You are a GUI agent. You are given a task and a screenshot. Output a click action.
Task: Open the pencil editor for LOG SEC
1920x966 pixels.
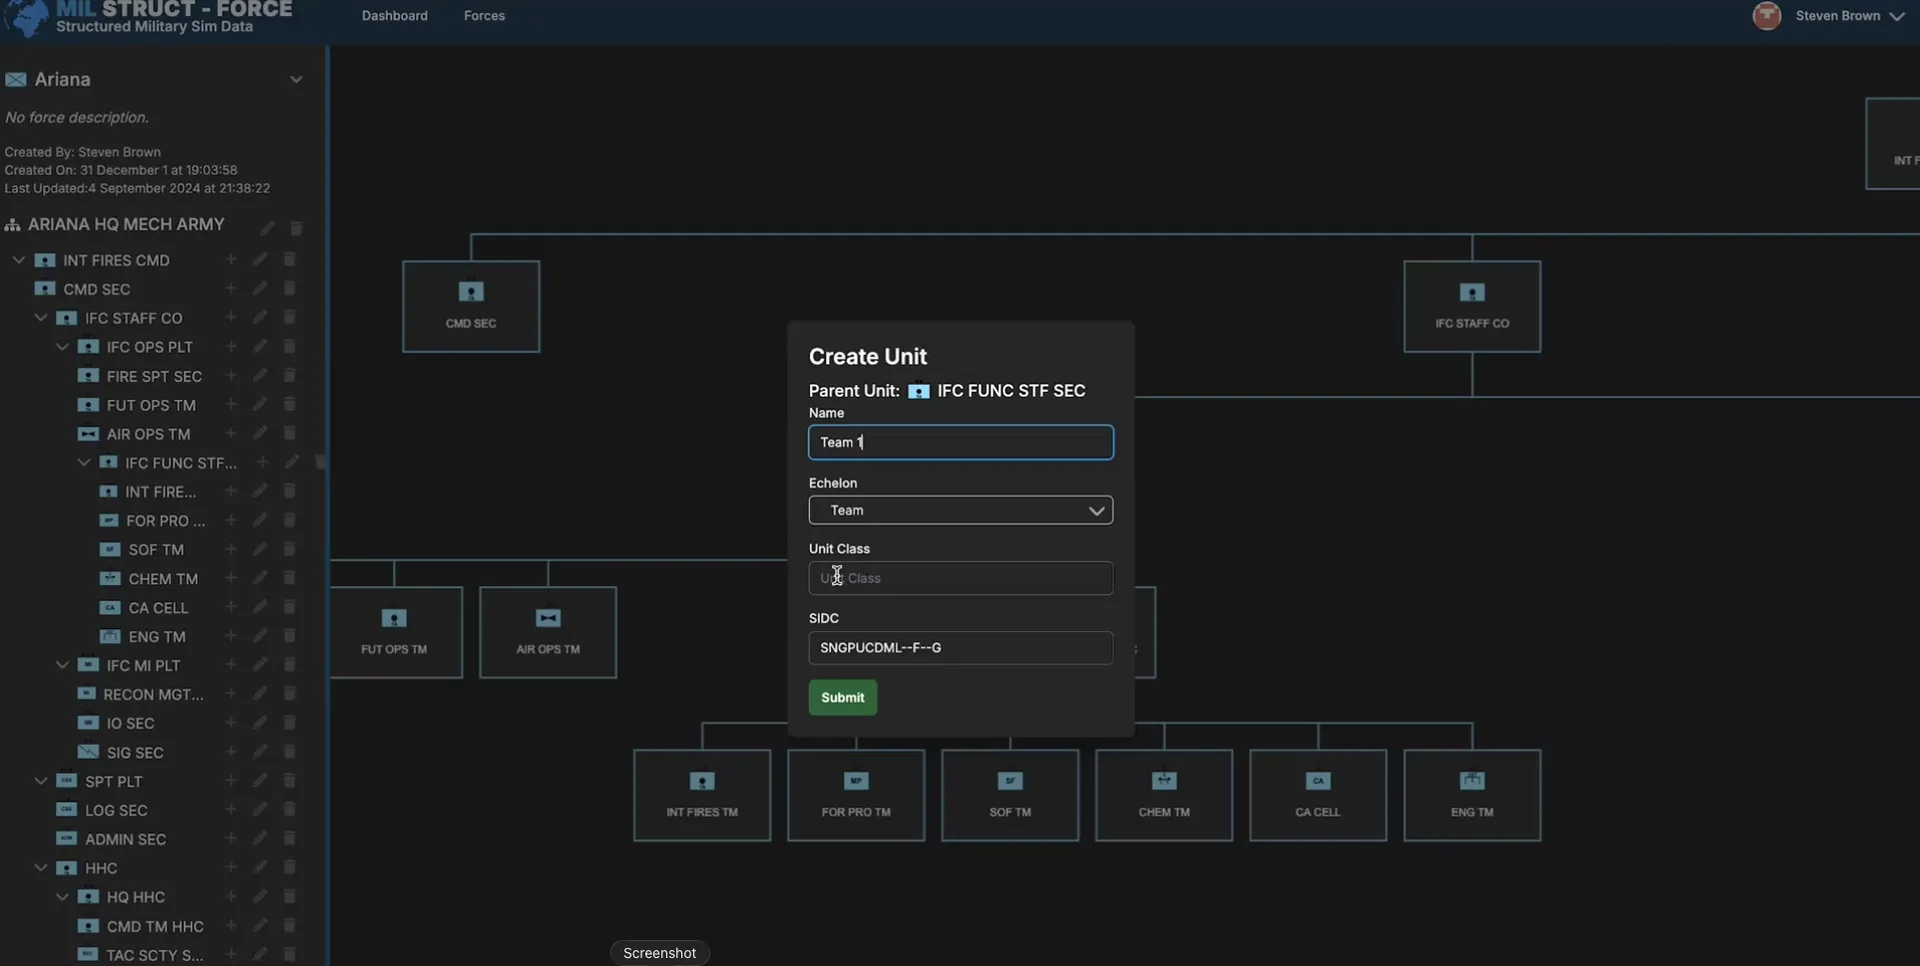[259, 809]
